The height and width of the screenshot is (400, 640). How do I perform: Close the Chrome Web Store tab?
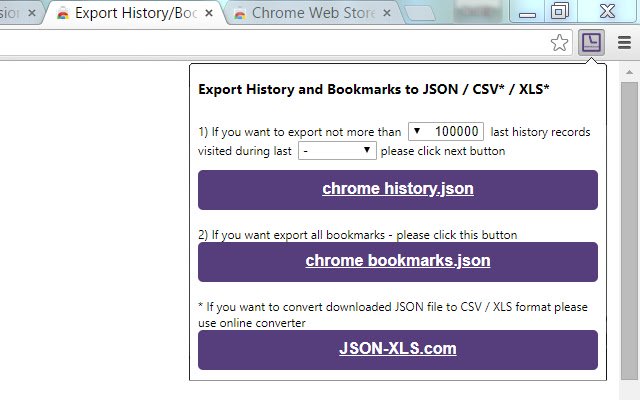click(x=387, y=13)
